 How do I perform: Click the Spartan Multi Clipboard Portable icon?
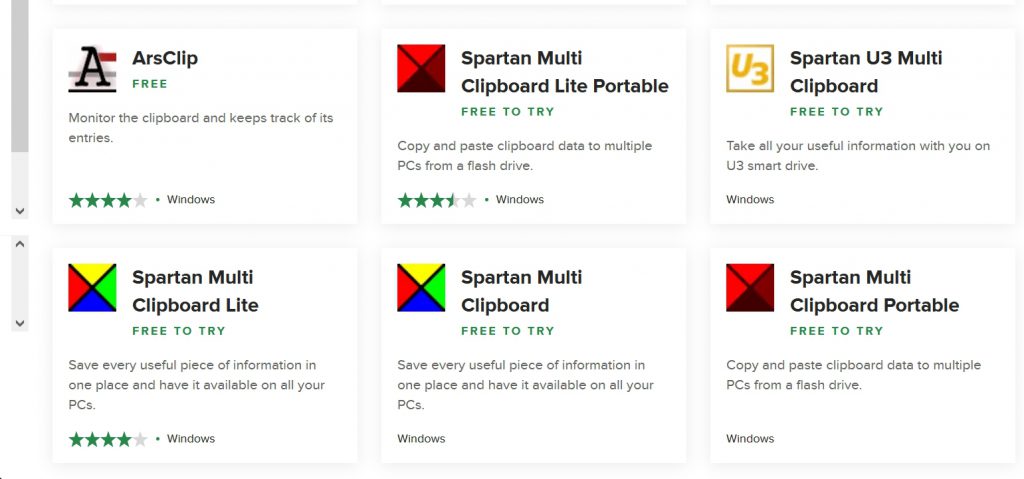[x=750, y=288]
